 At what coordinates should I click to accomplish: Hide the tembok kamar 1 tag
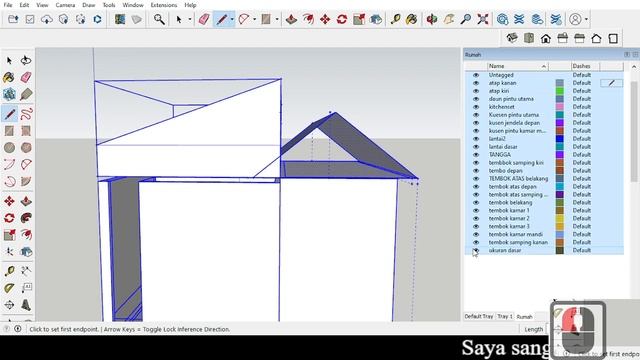coord(476,210)
